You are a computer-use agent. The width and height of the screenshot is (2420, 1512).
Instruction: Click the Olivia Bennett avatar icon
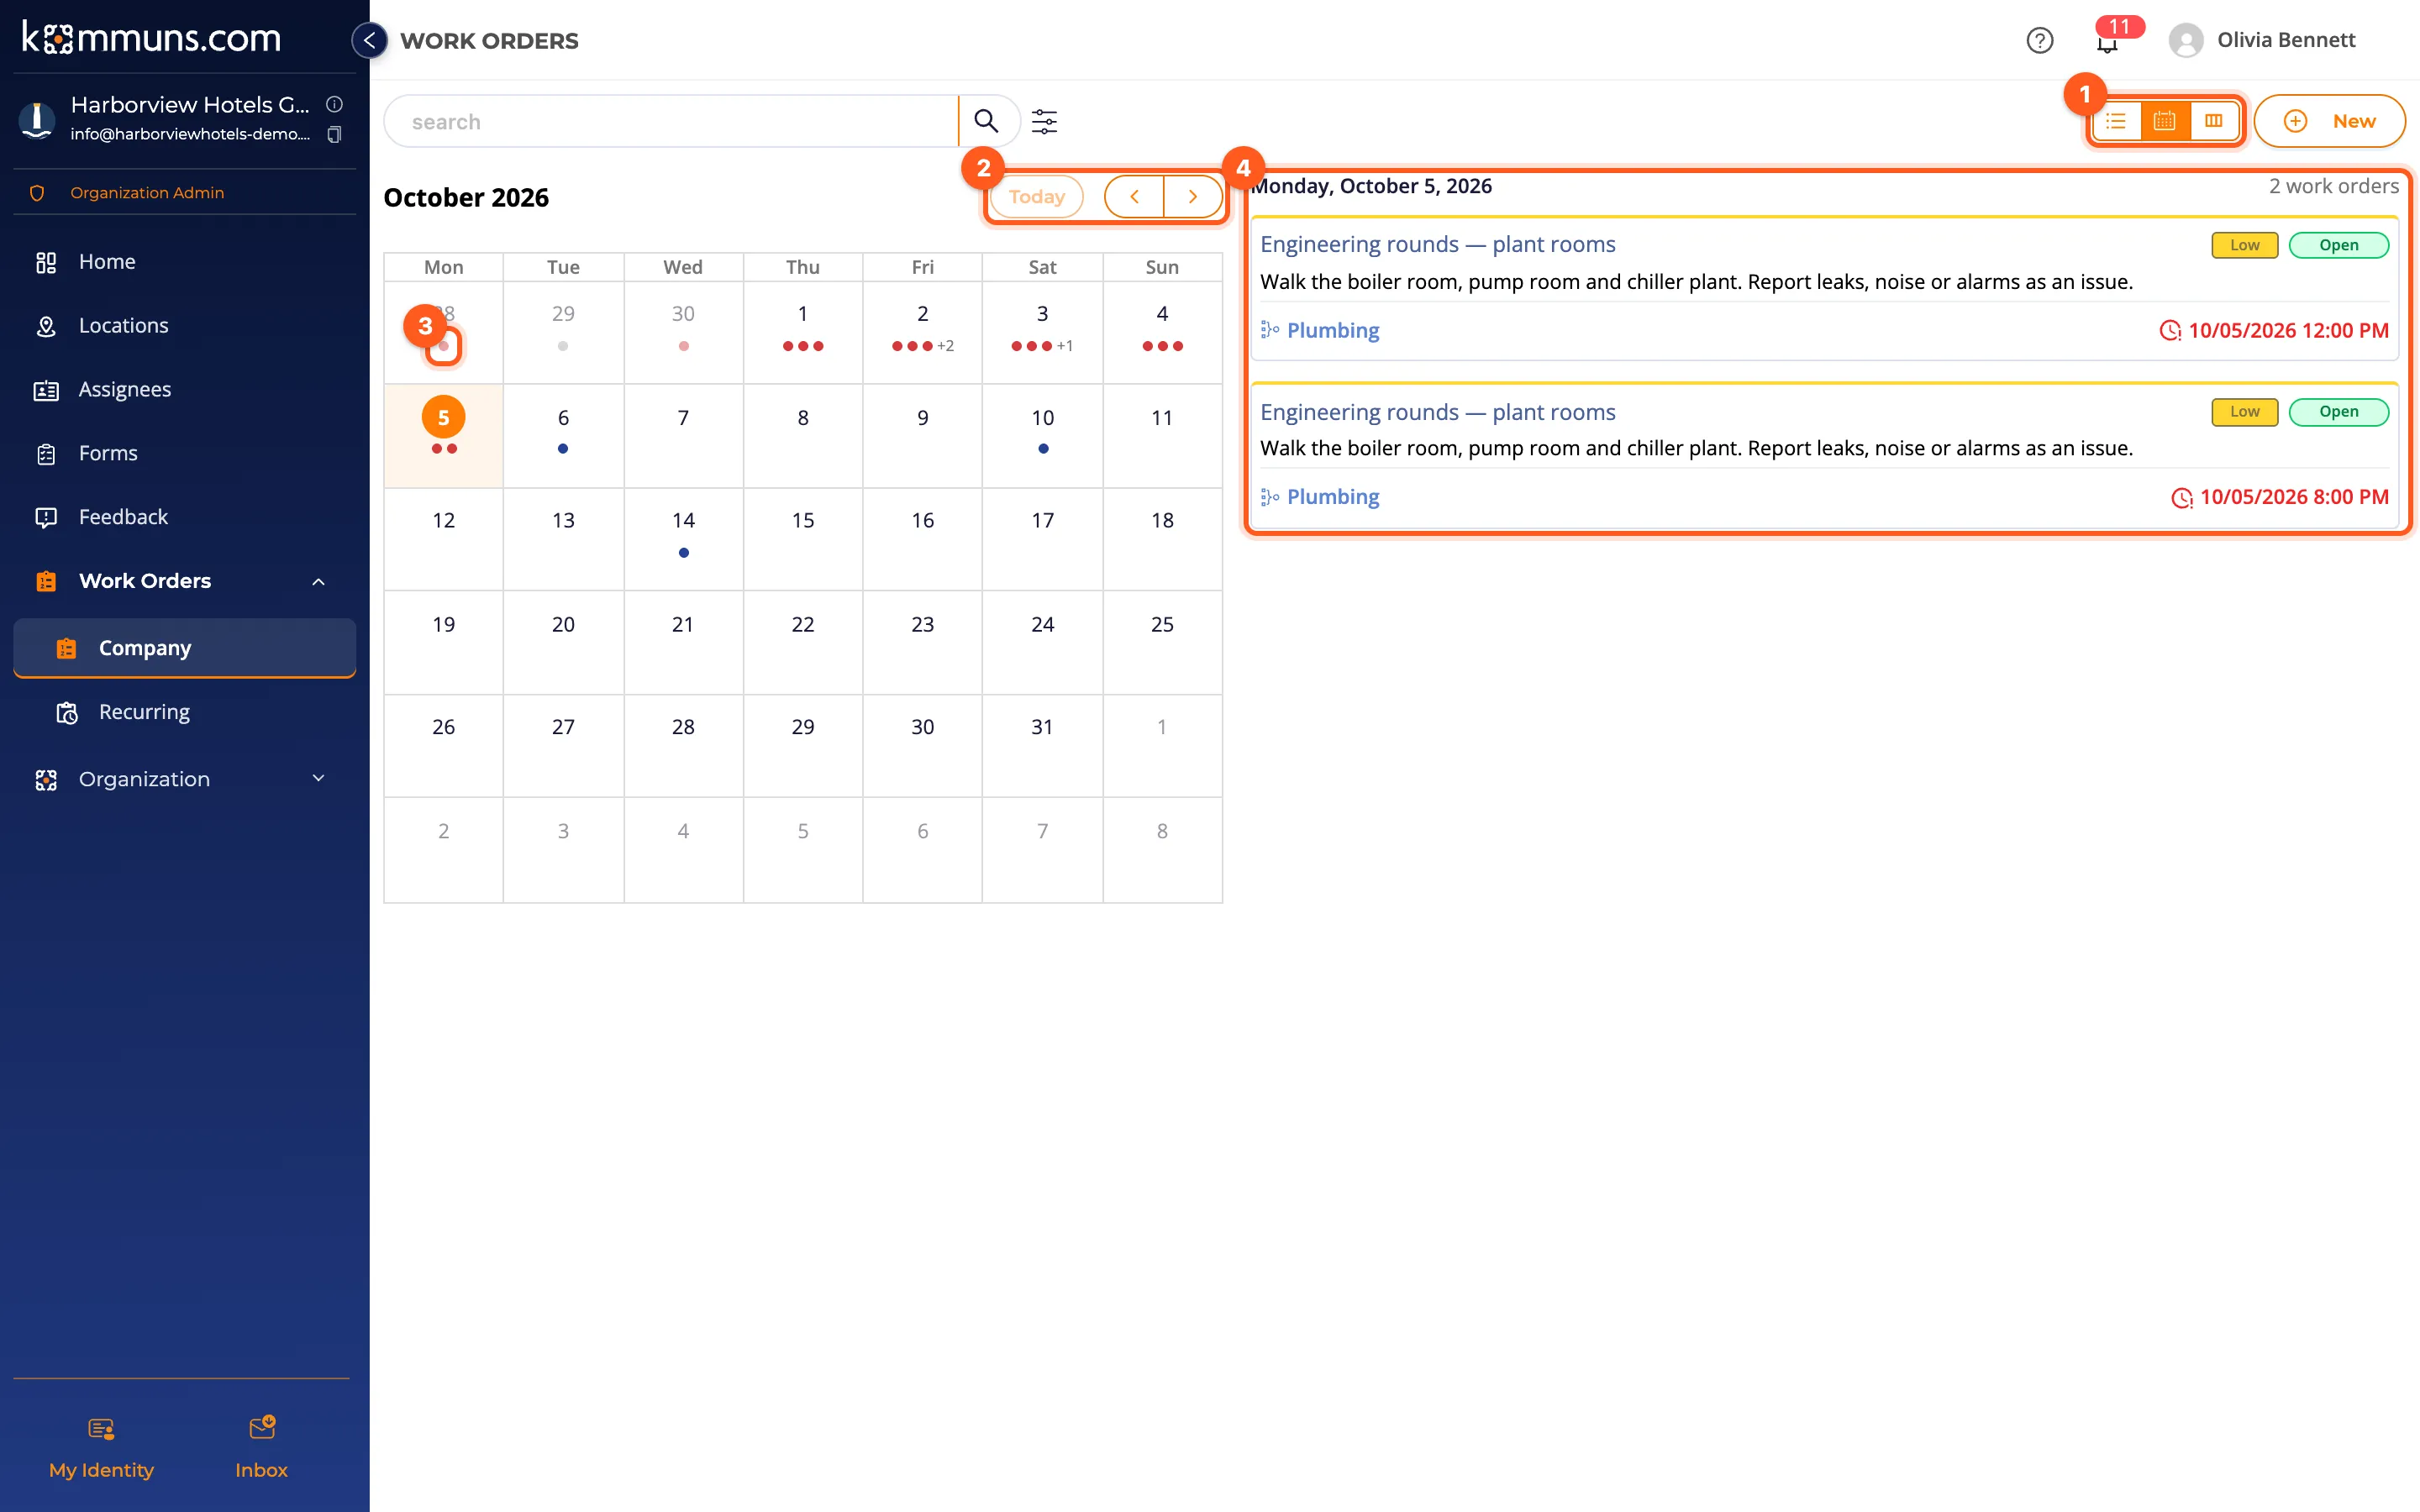[x=2186, y=40]
